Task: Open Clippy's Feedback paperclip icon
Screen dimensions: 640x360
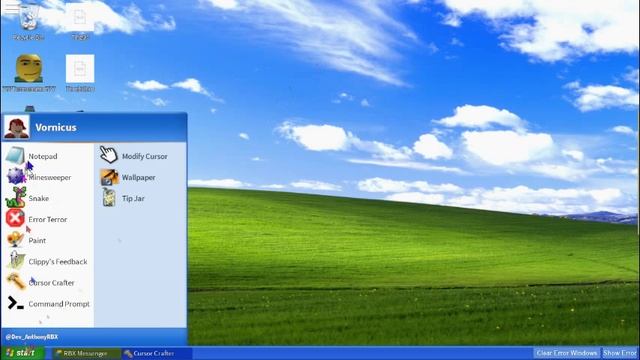Action: 16,261
